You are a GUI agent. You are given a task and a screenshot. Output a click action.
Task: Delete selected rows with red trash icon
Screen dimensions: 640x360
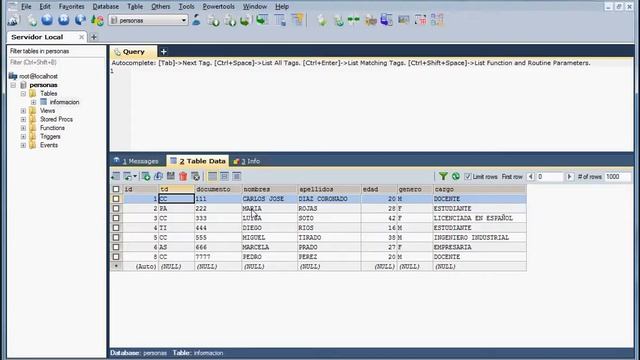(x=183, y=176)
